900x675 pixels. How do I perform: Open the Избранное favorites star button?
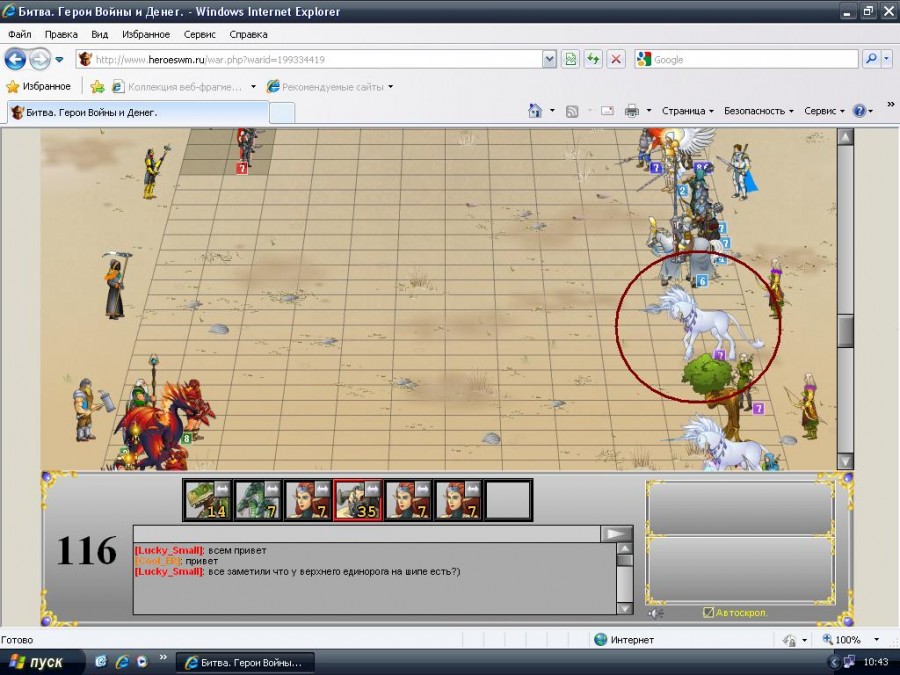pos(38,87)
